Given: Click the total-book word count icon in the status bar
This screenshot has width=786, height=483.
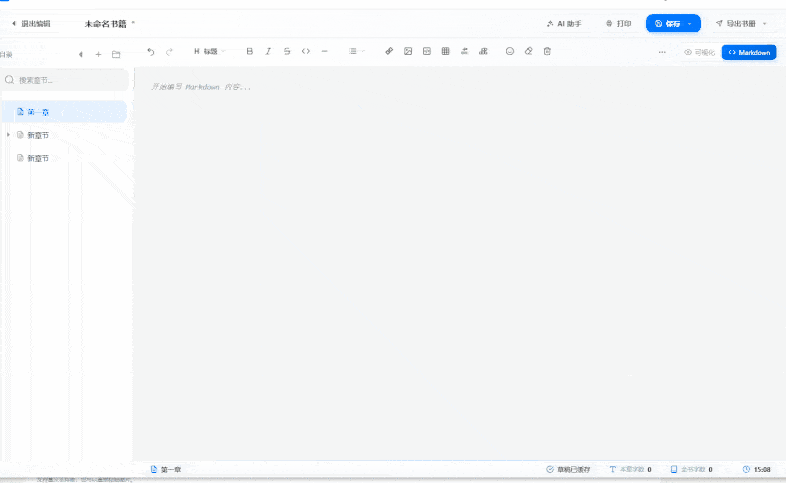Looking at the screenshot, I should [674, 469].
